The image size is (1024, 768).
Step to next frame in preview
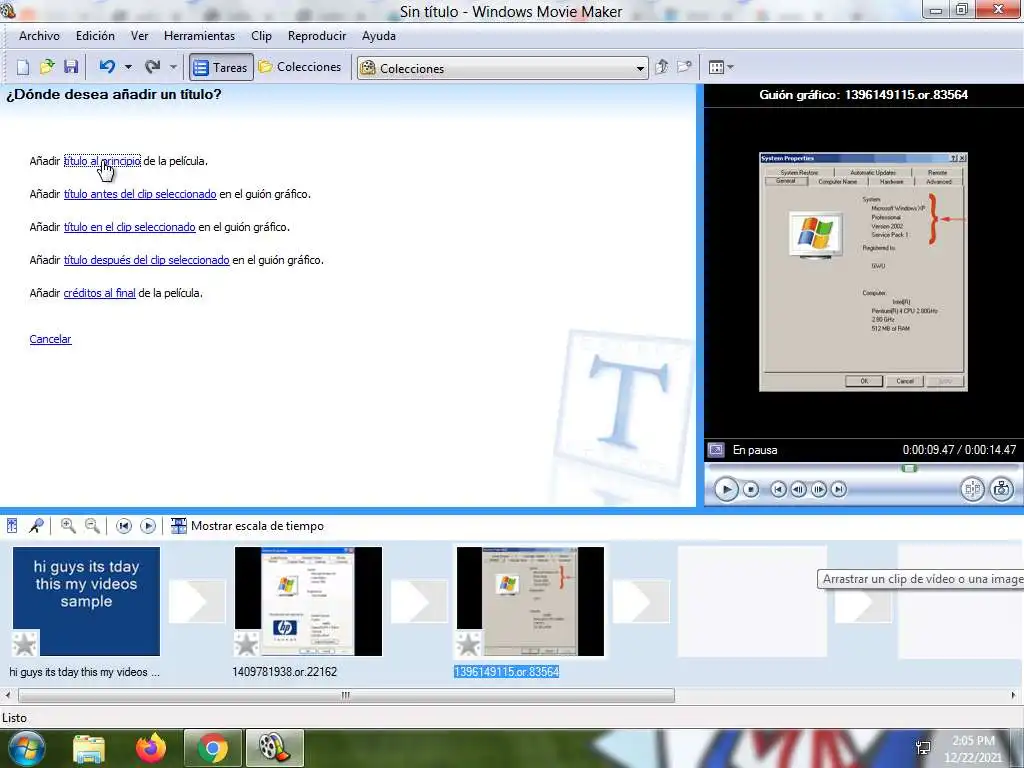pyautogui.click(x=818, y=489)
